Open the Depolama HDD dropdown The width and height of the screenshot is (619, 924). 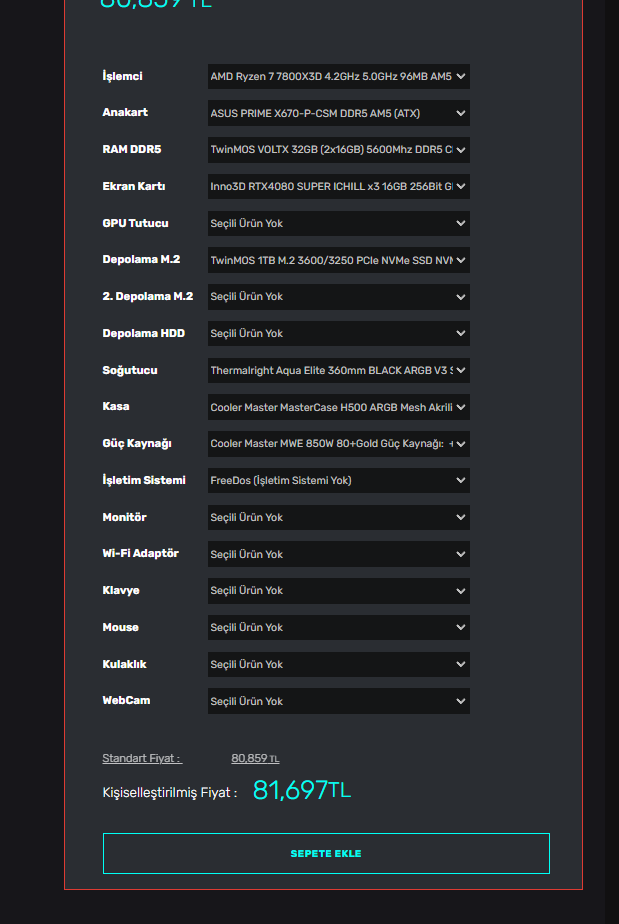click(x=338, y=333)
